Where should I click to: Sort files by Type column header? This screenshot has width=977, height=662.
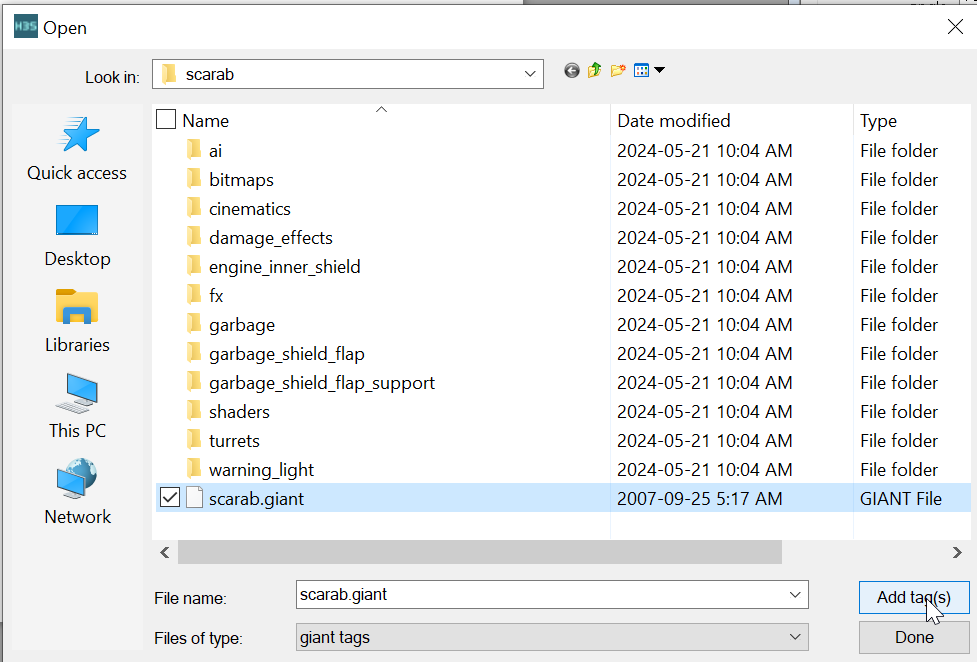click(878, 121)
